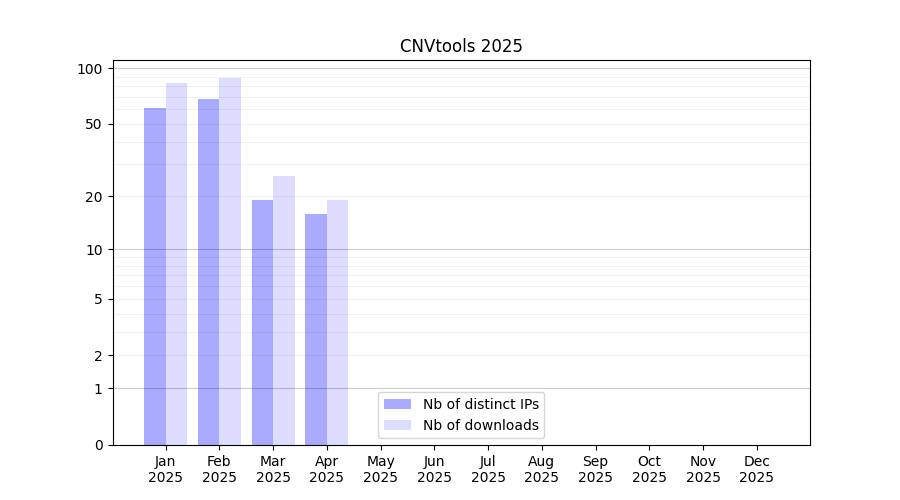Click the 100 y-axis tick label
This screenshot has width=900, height=500.
[91, 69]
